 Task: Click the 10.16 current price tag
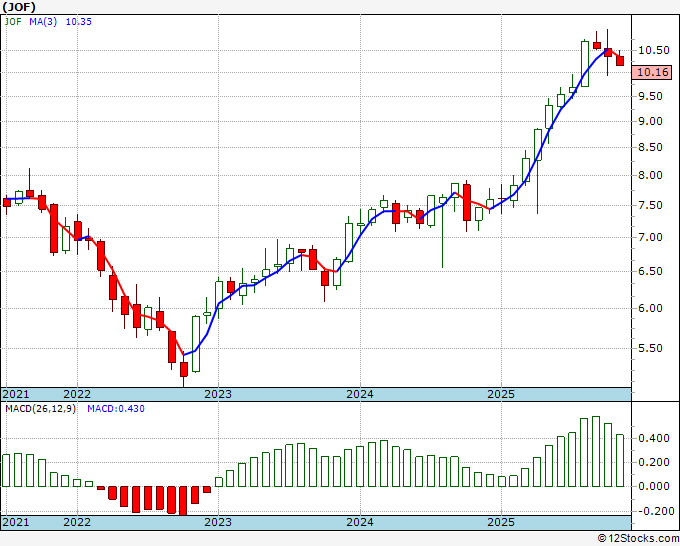point(652,72)
